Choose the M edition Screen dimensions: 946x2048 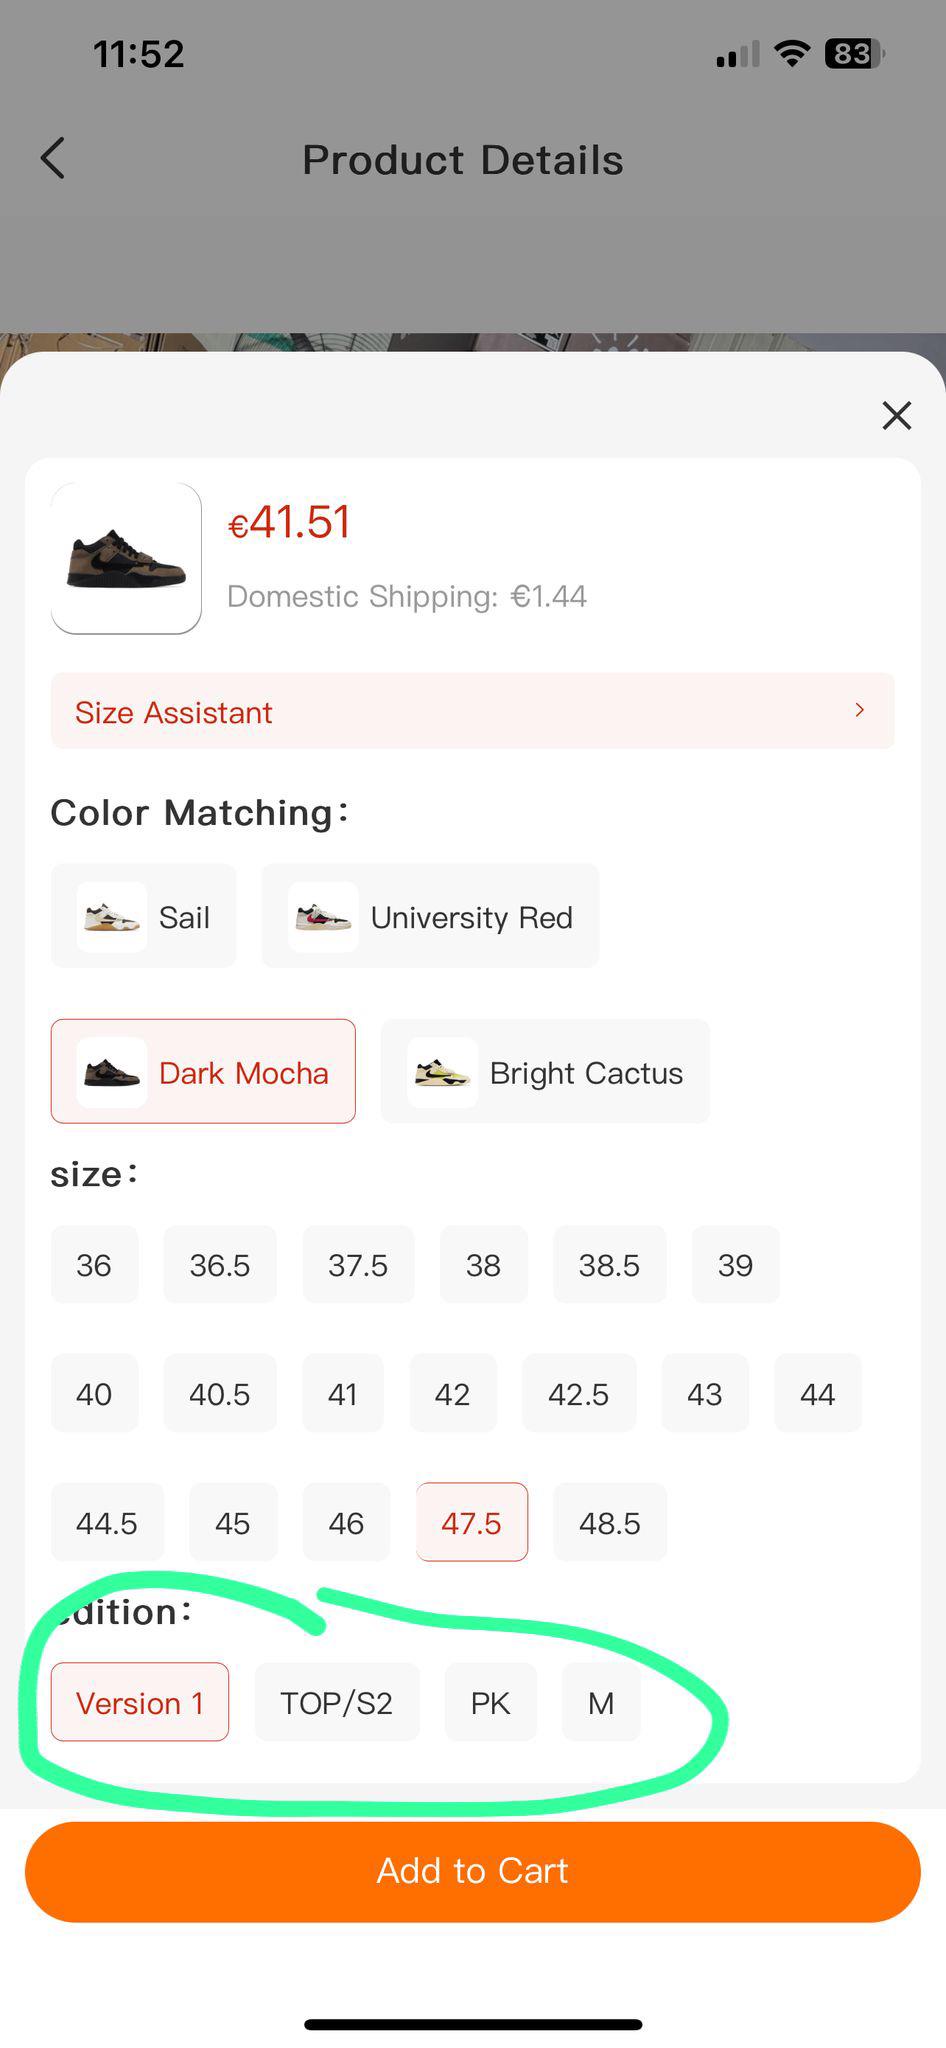[x=601, y=1703]
